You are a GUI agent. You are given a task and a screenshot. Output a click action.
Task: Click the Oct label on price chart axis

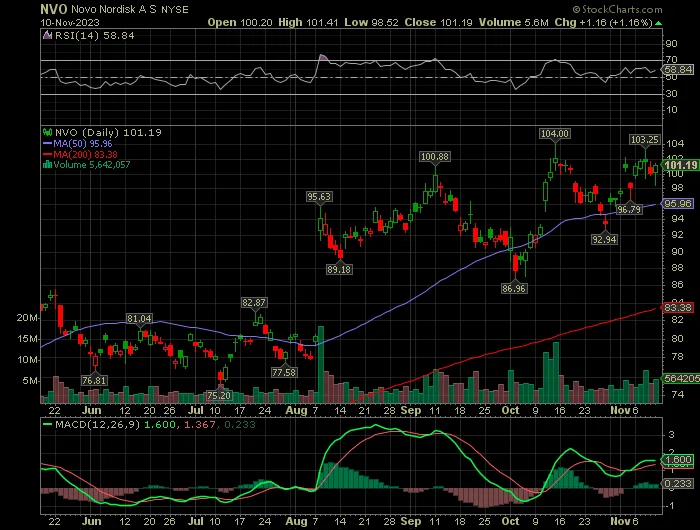click(510, 410)
